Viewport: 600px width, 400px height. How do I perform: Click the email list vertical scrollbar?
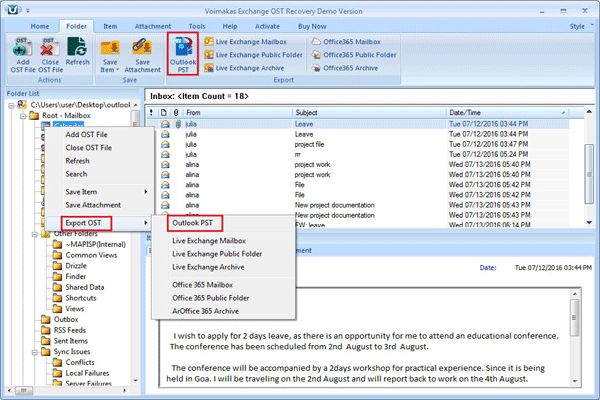click(589, 174)
